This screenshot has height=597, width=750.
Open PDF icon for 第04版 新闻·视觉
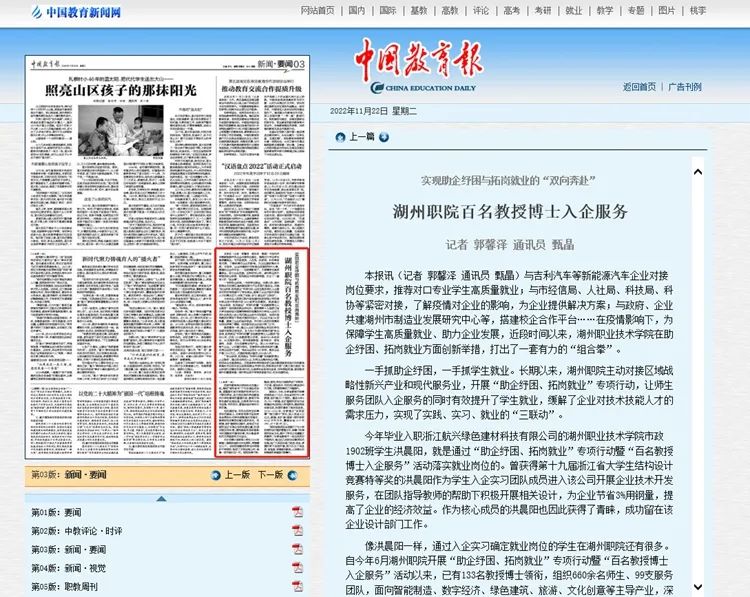point(297,568)
